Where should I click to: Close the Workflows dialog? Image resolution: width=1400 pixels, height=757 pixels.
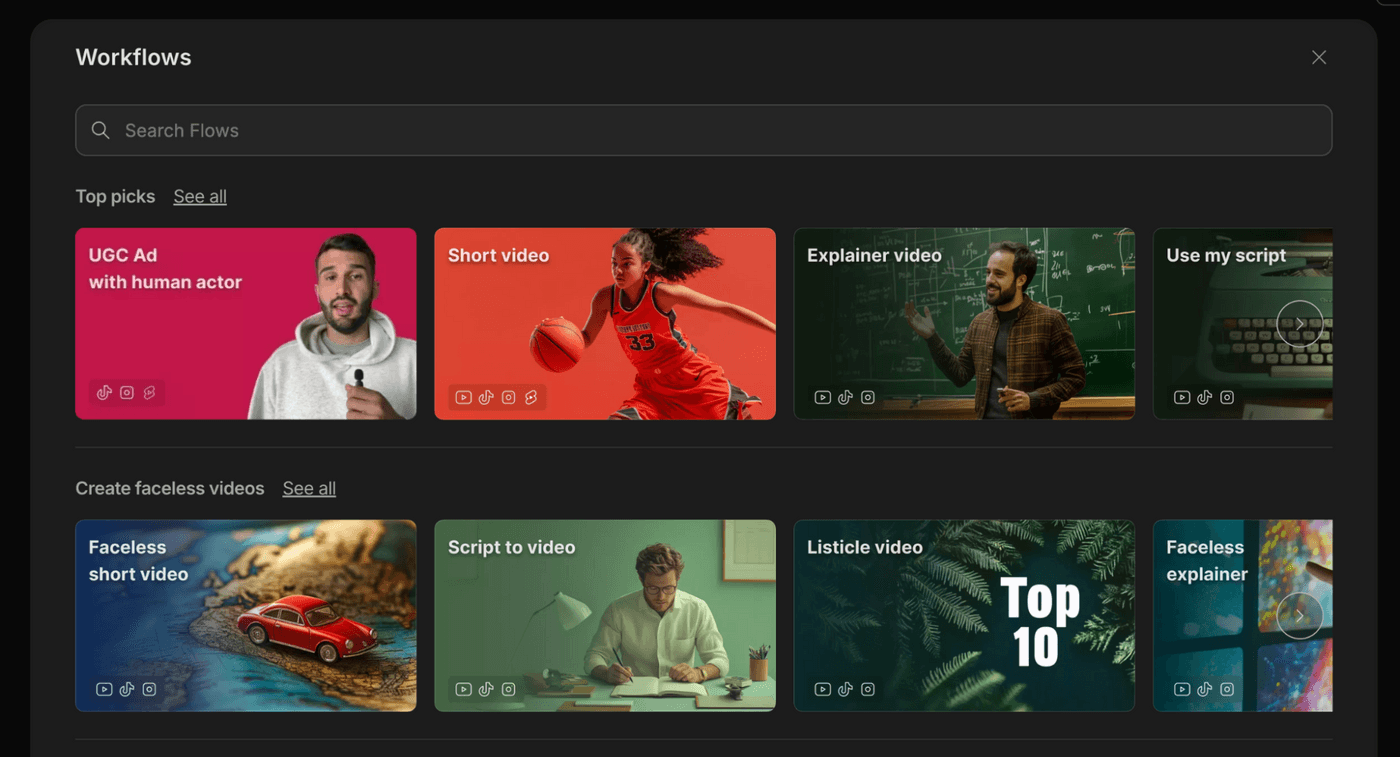tap(1319, 58)
